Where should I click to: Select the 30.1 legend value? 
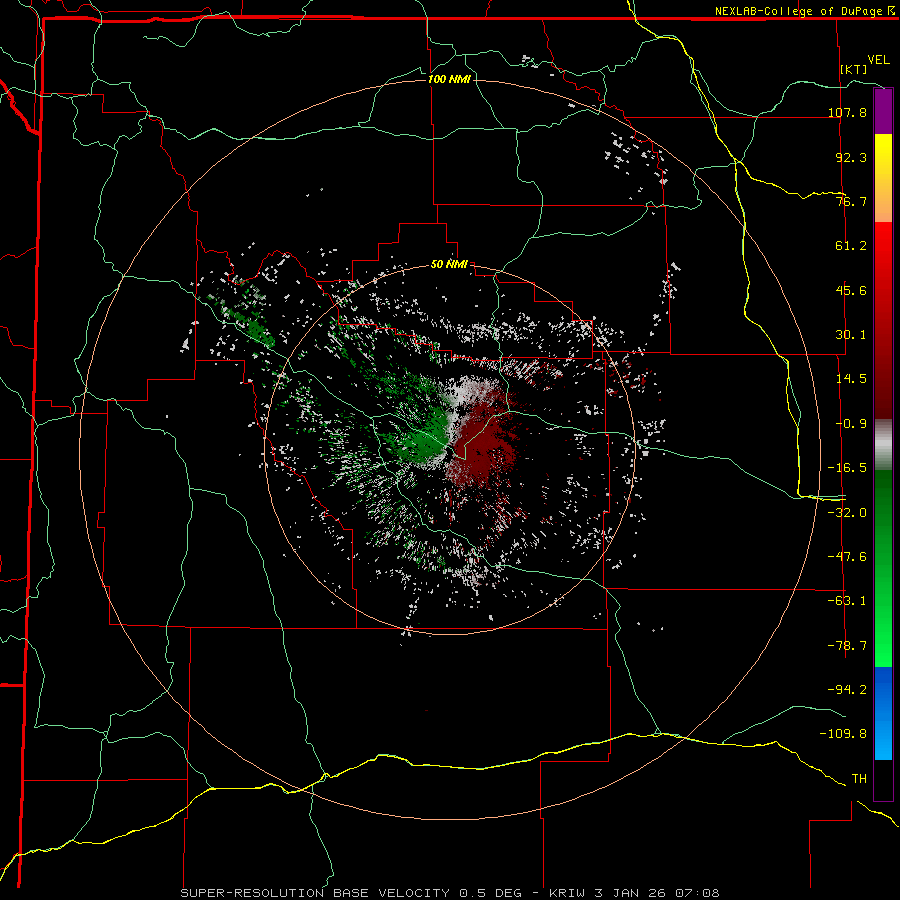pyautogui.click(x=851, y=335)
